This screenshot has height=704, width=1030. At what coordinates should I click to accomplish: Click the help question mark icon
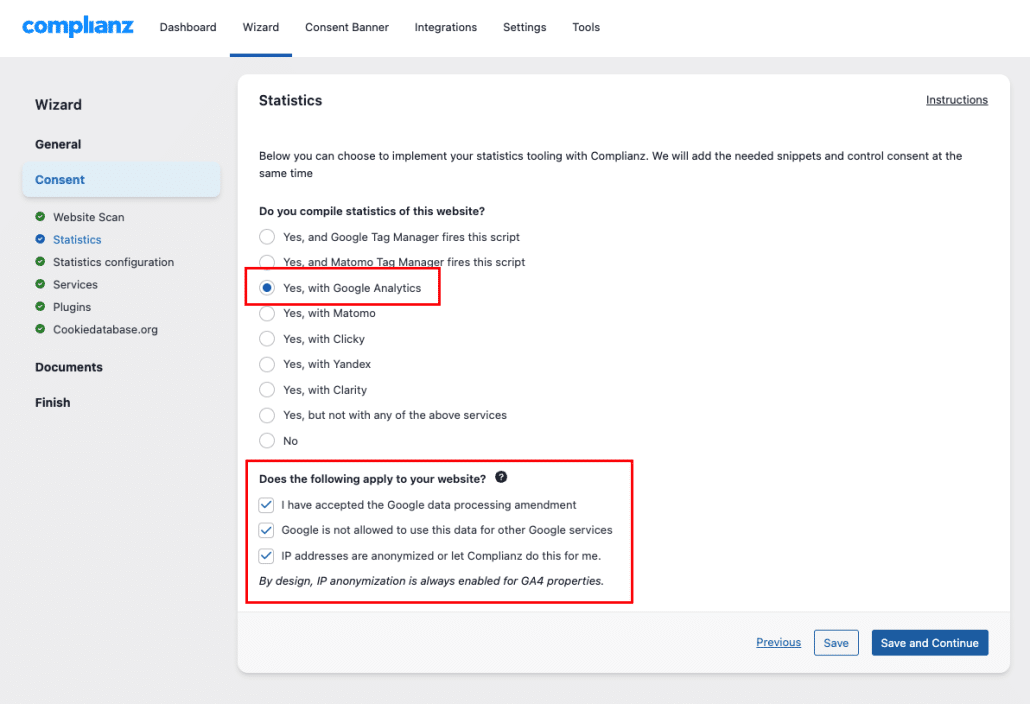click(501, 477)
